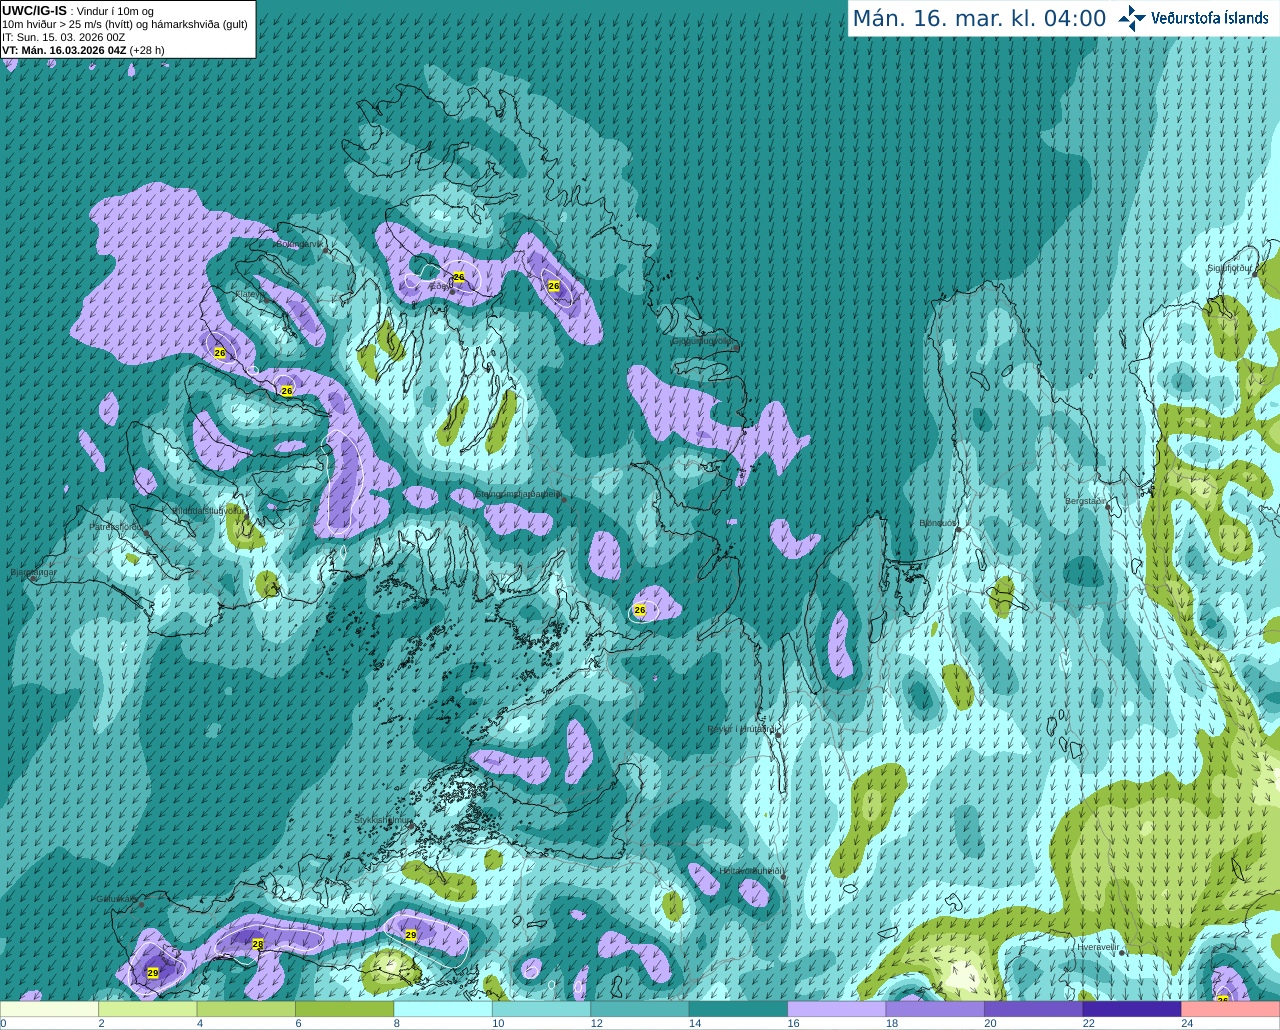1280x1030 pixels.
Task: Click the 22–24 m/s dark indigo legend swatch
Action: click(1132, 1009)
